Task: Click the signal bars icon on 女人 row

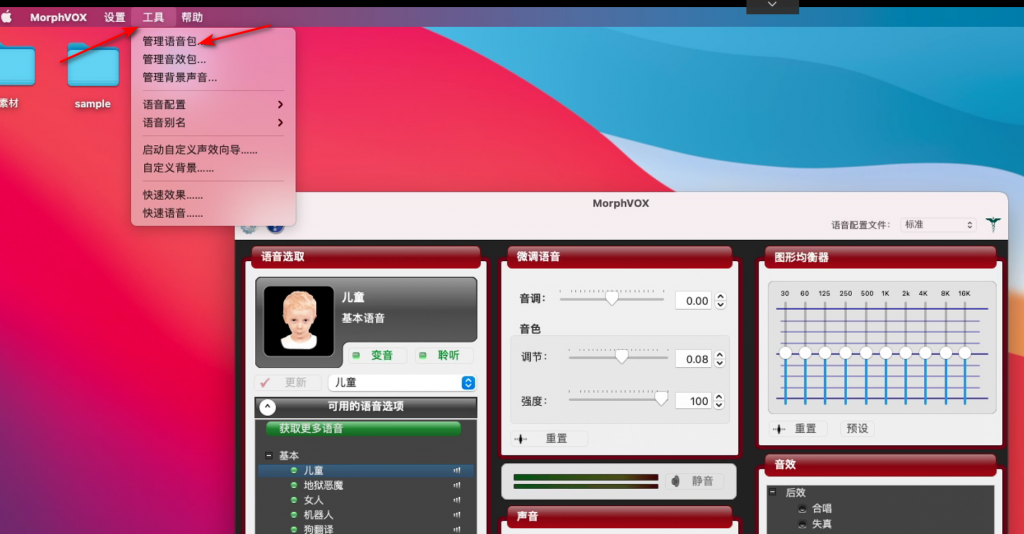Action: coord(456,500)
